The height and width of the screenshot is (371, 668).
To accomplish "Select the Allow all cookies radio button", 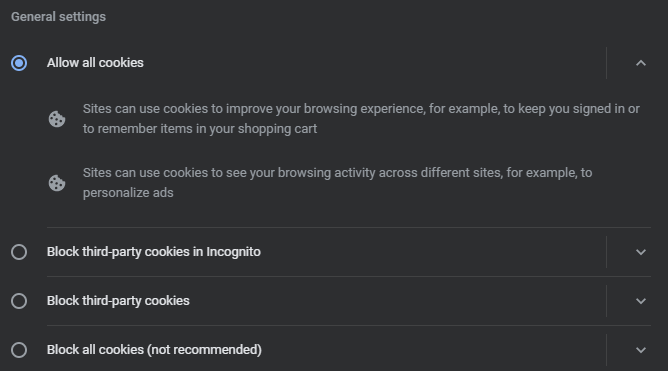I will pos(19,63).
